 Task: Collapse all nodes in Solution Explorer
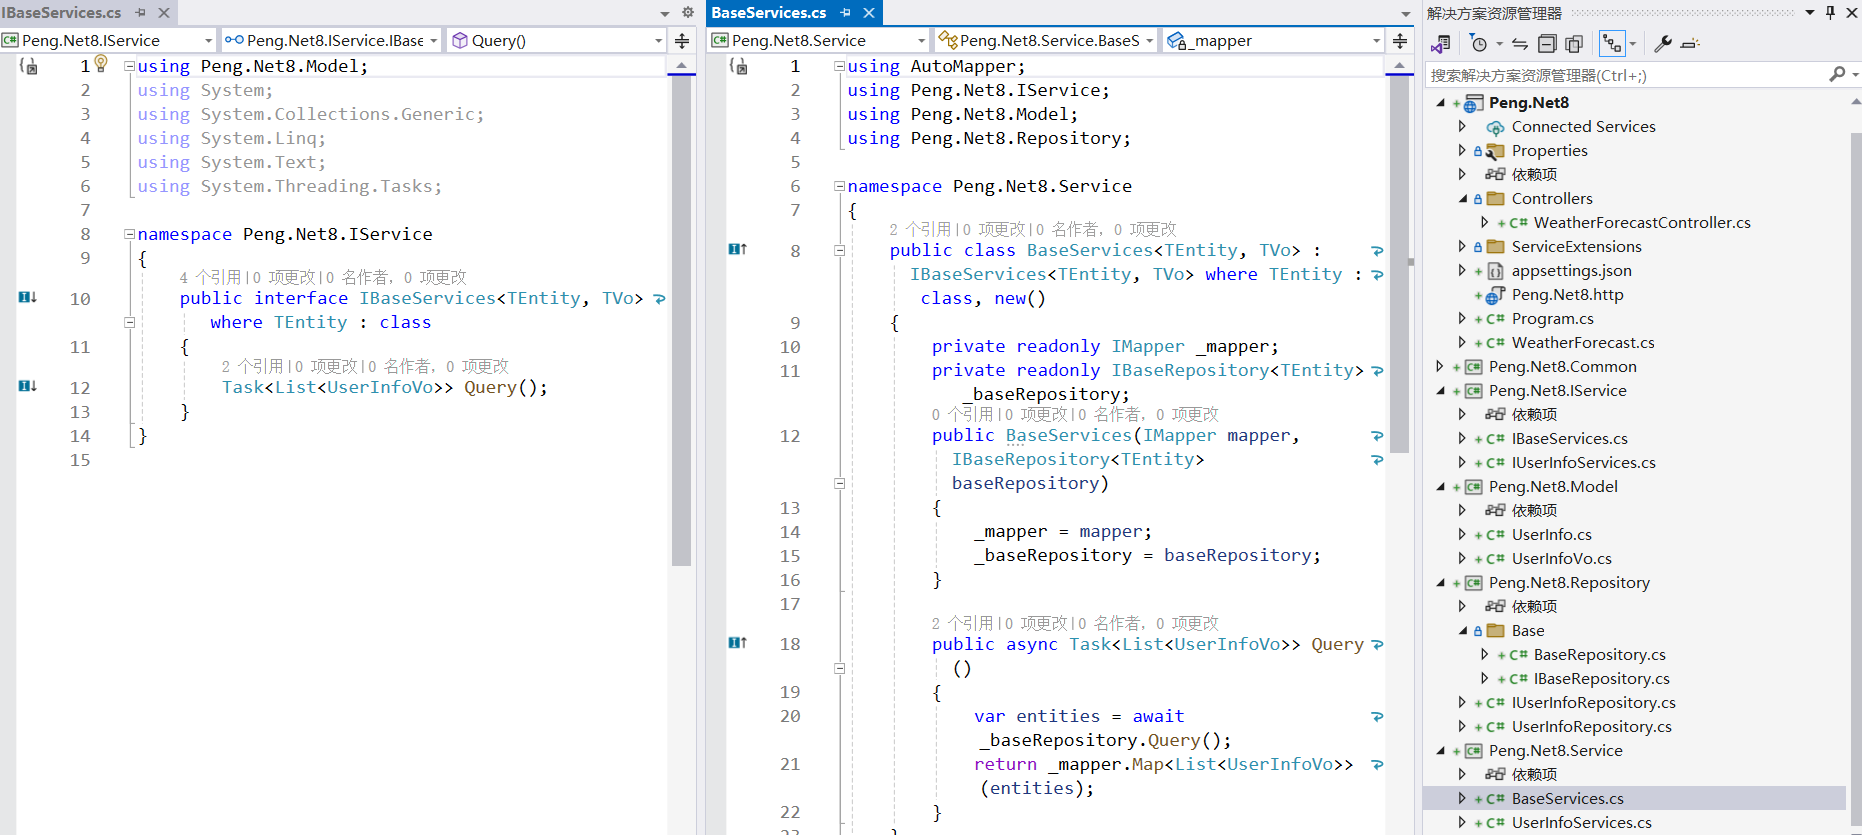(1547, 44)
